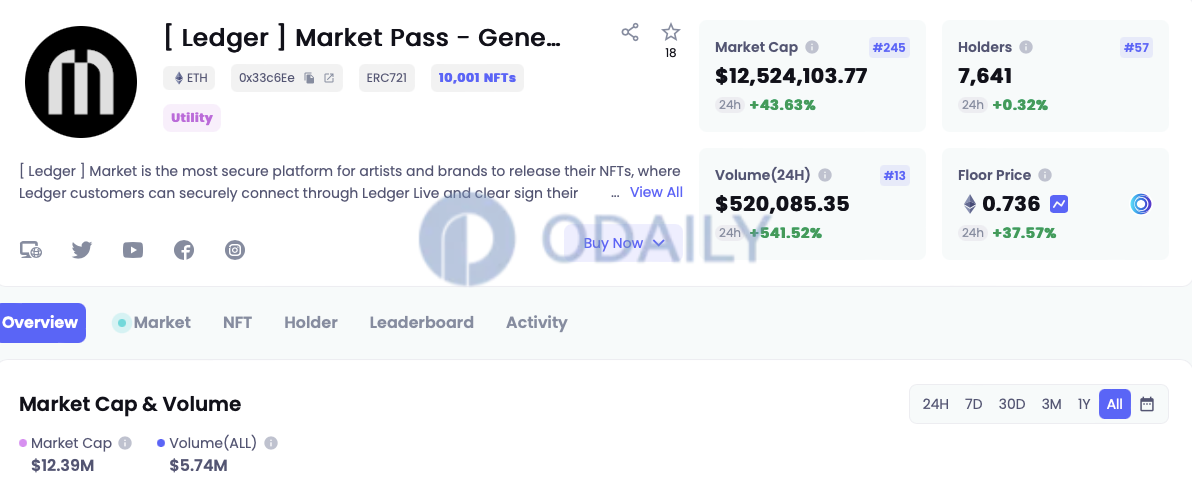Favorite the collection with the star icon
This screenshot has height=480, width=1192.
click(x=670, y=32)
